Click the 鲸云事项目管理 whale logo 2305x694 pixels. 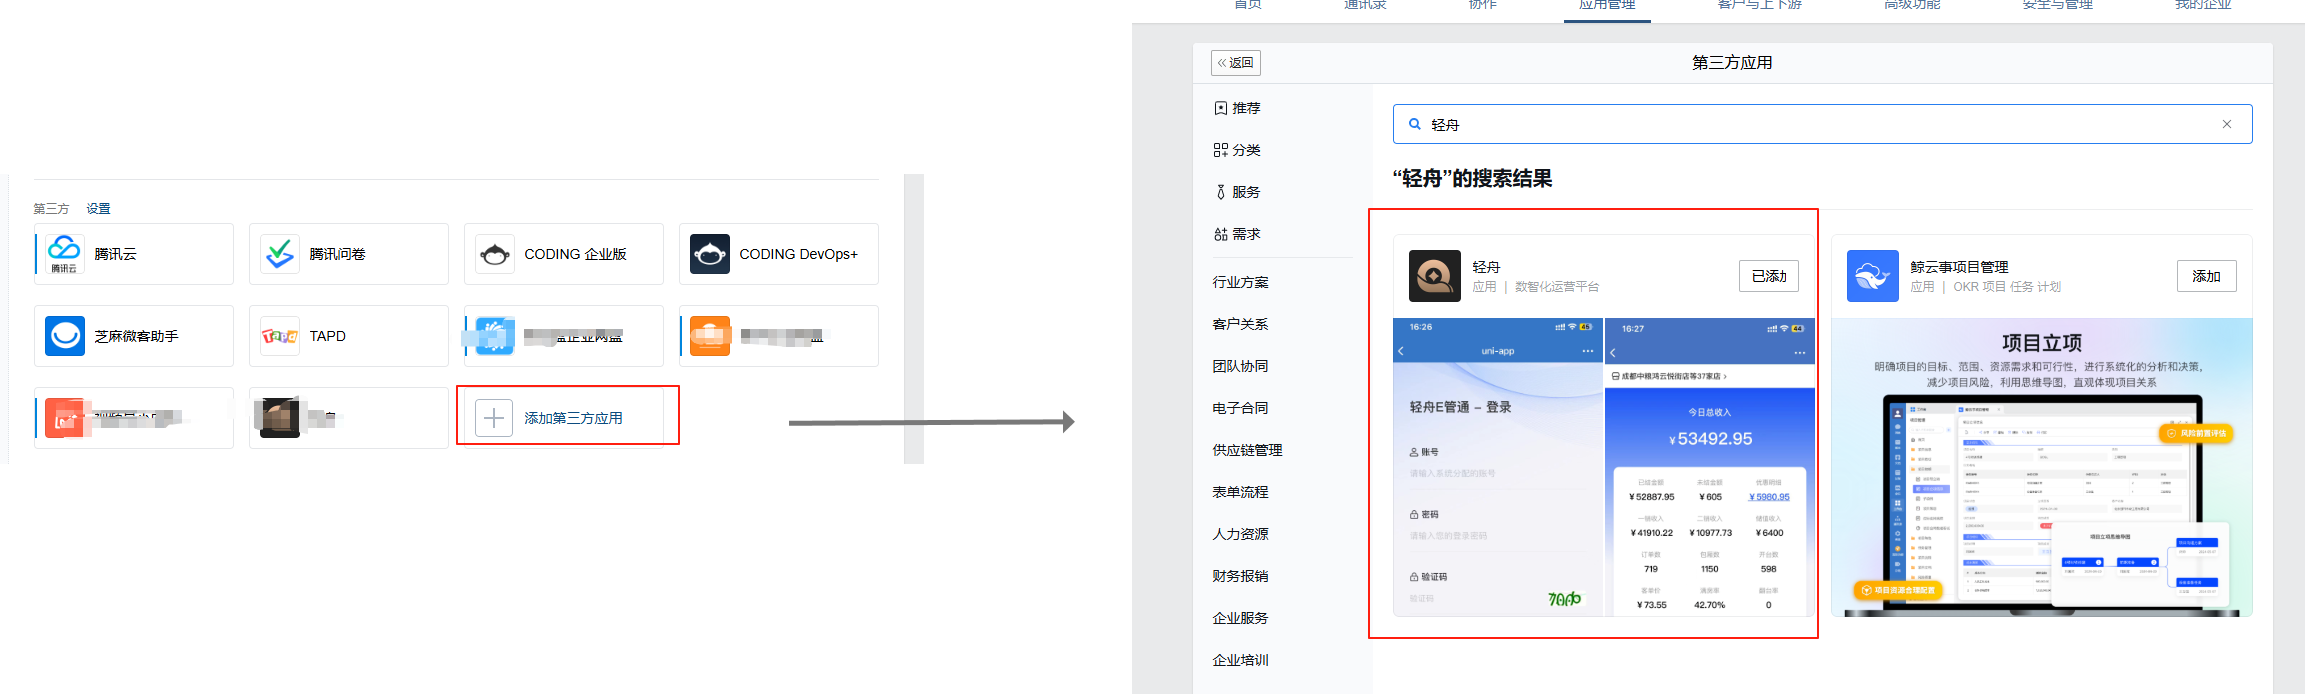coord(1873,276)
